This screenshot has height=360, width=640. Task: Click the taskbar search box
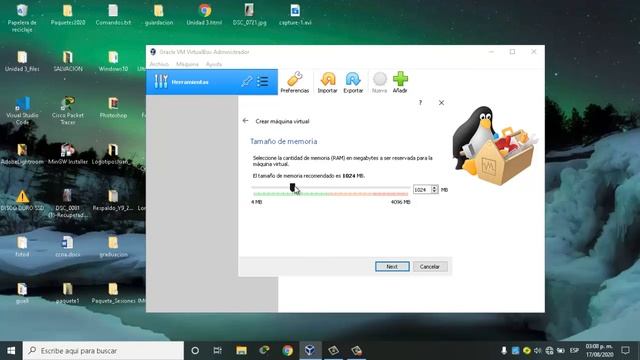point(103,351)
